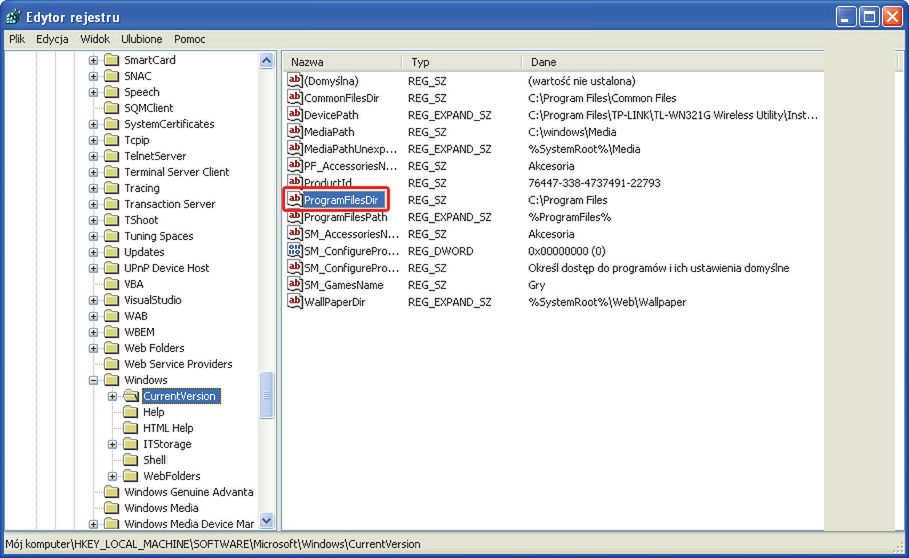Viewport: 909px width, 558px height.
Task: Click the VBA folder icon
Action: (x=111, y=284)
